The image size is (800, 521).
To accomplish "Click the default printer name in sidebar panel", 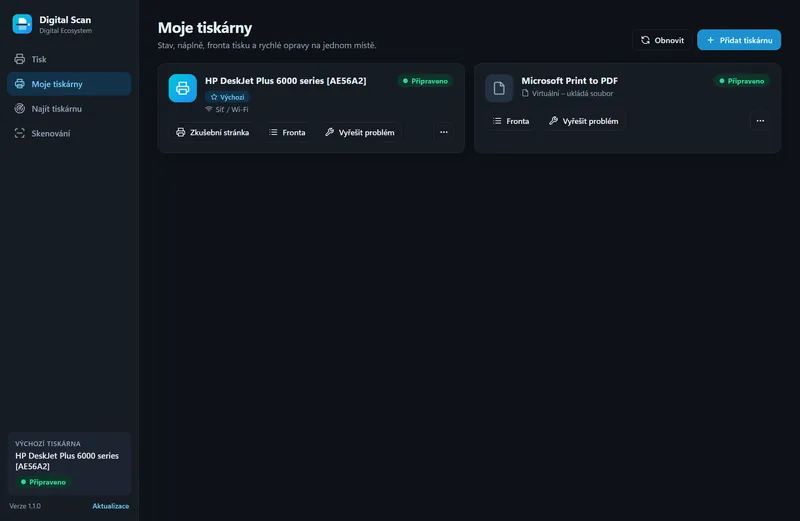I will pyautogui.click(x=67, y=461).
